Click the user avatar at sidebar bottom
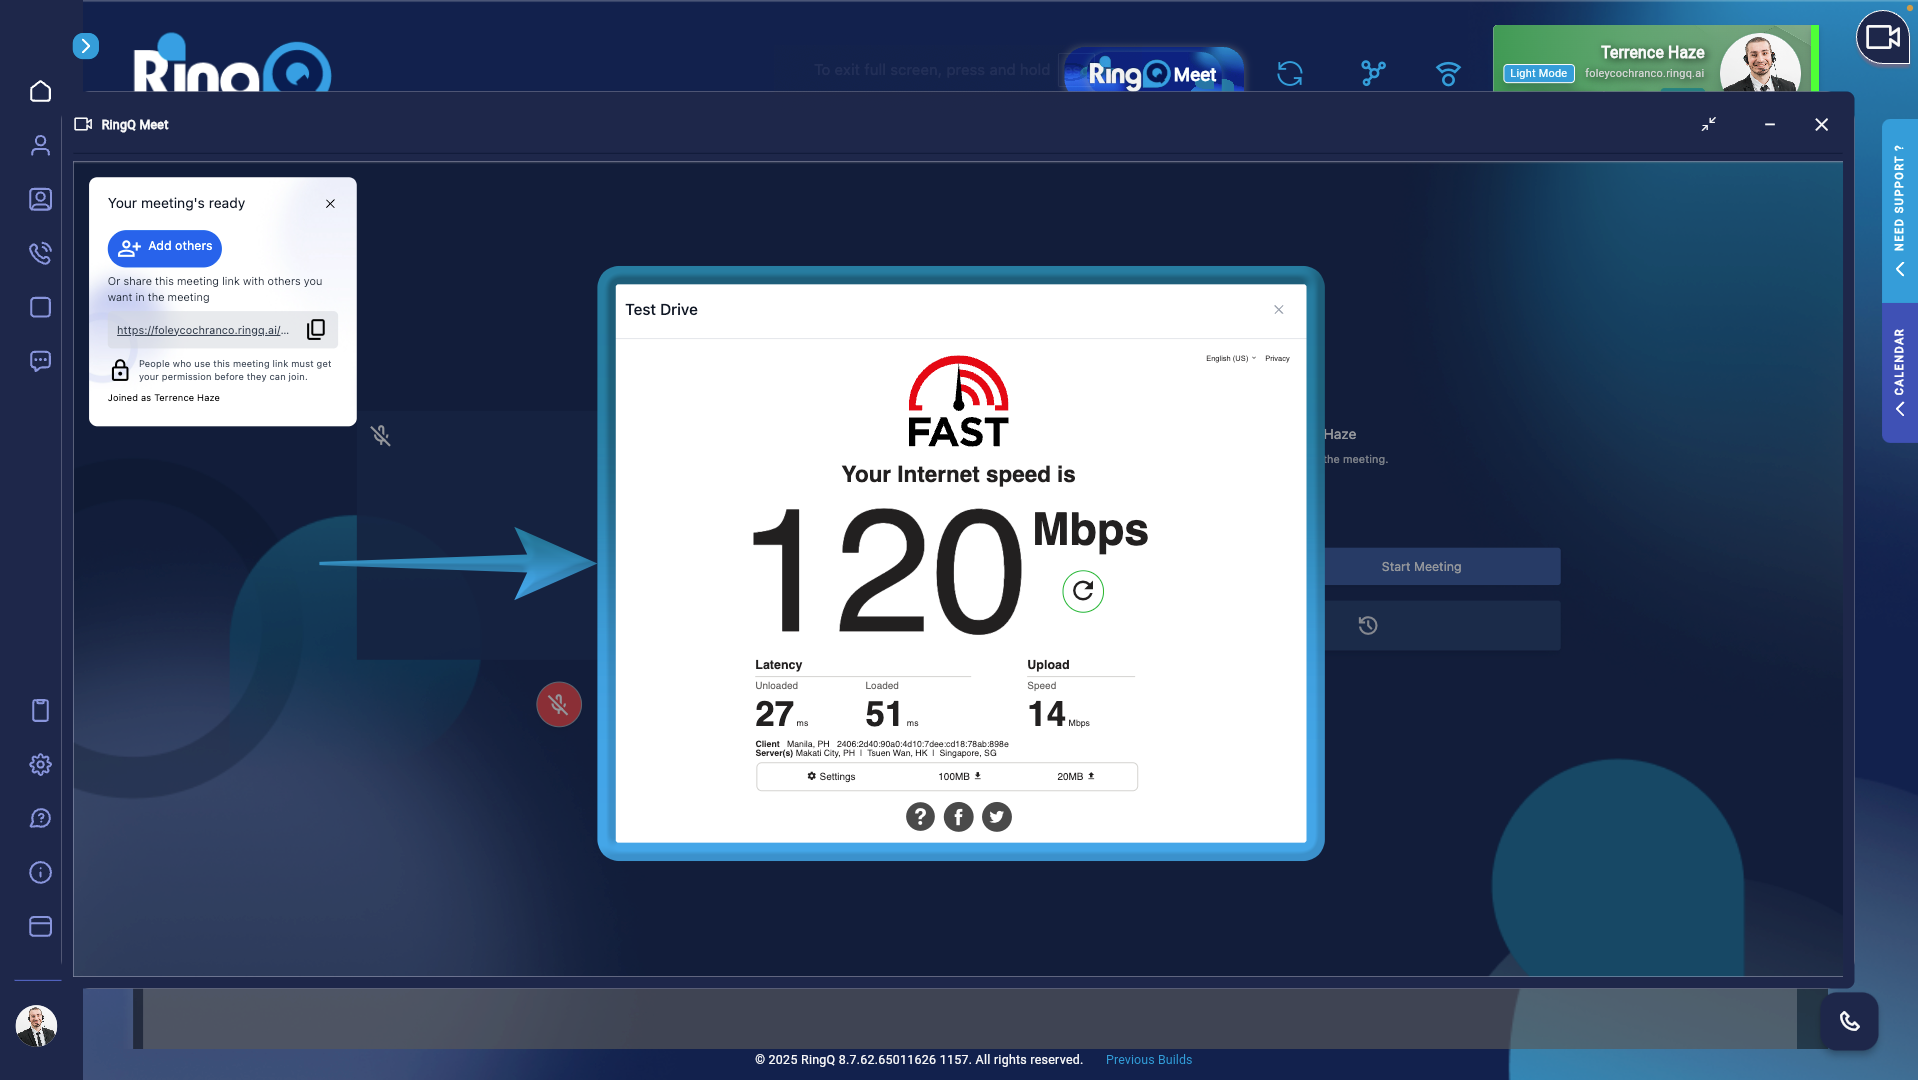1918x1080 pixels. (36, 1026)
